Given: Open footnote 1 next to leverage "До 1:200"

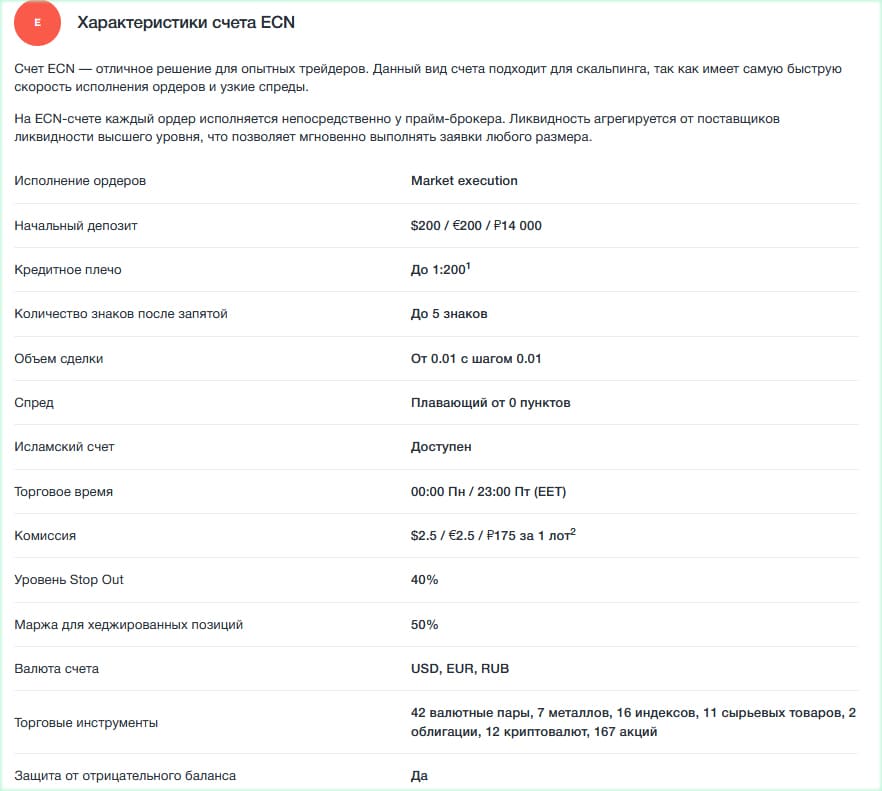Looking at the screenshot, I should [x=469, y=265].
